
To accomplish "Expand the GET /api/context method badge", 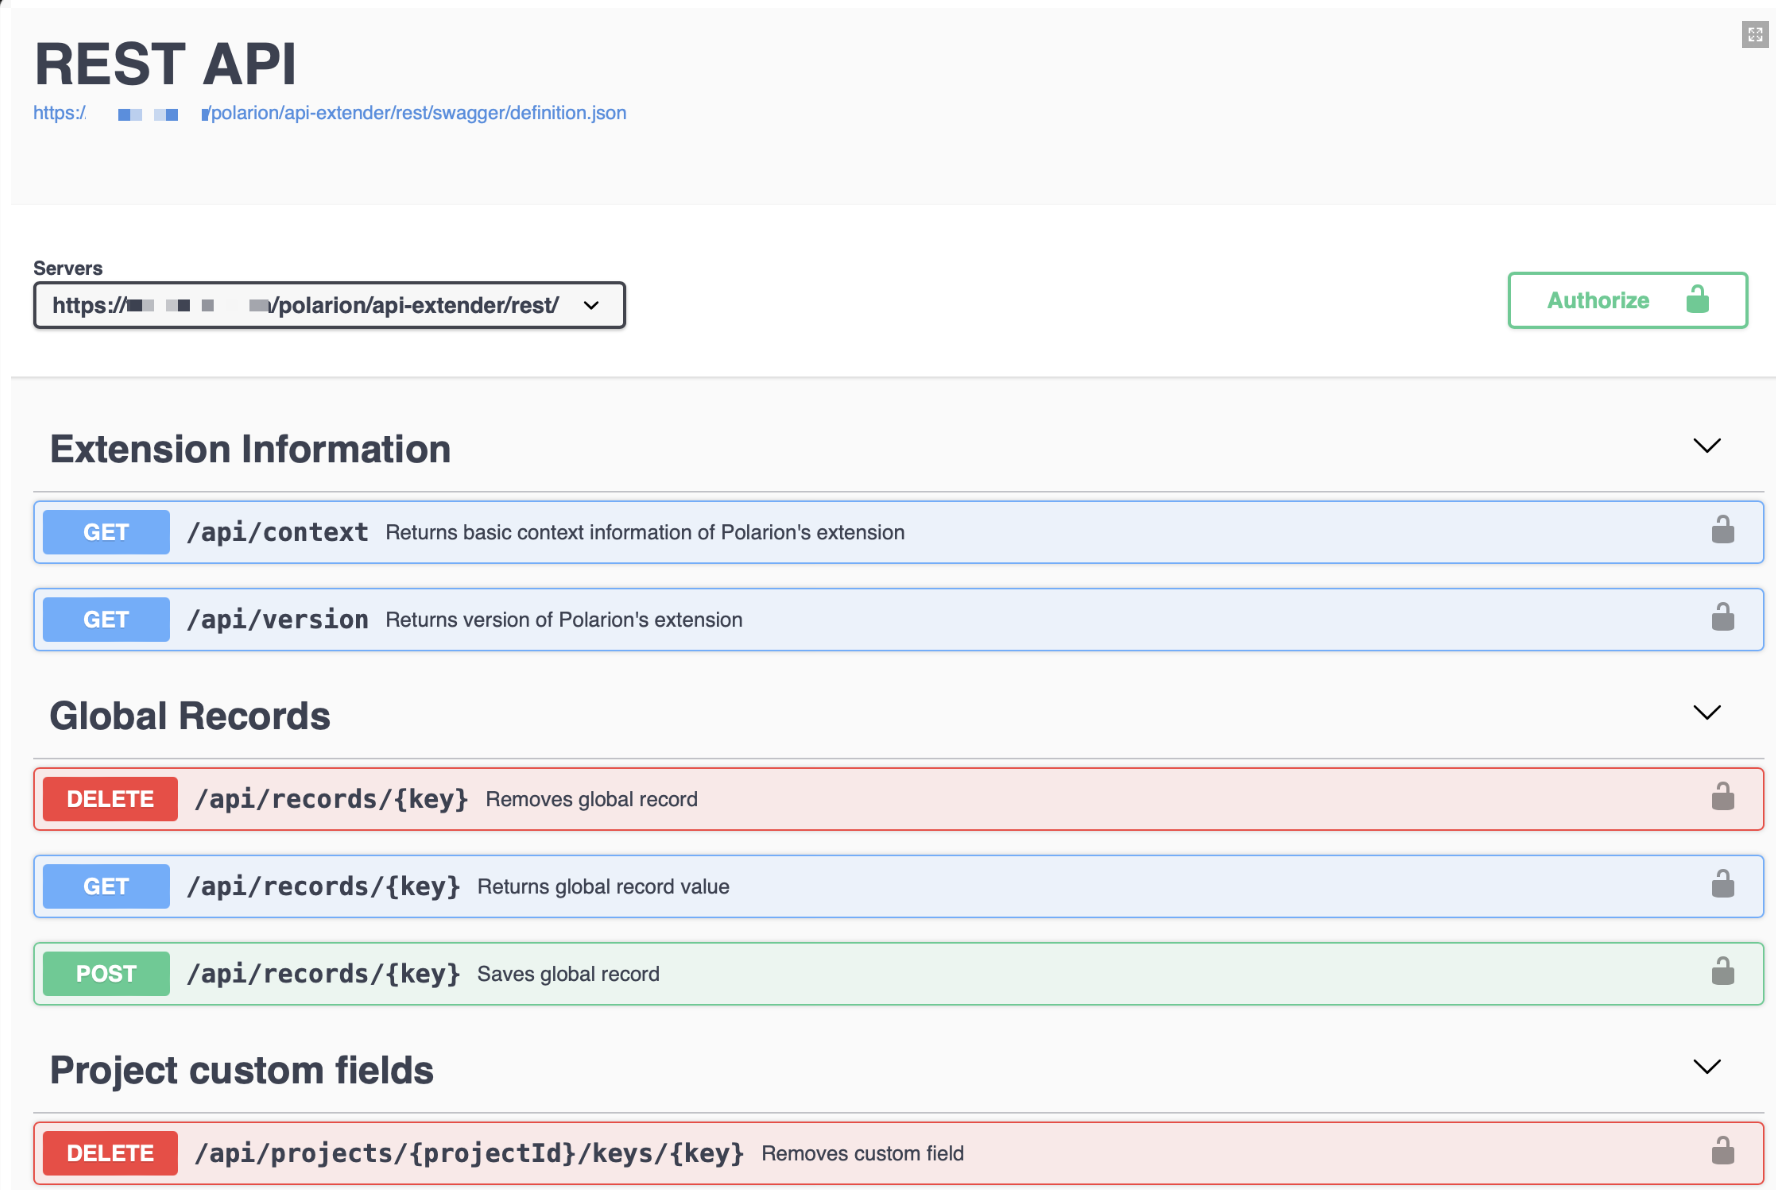I will point(106,532).
